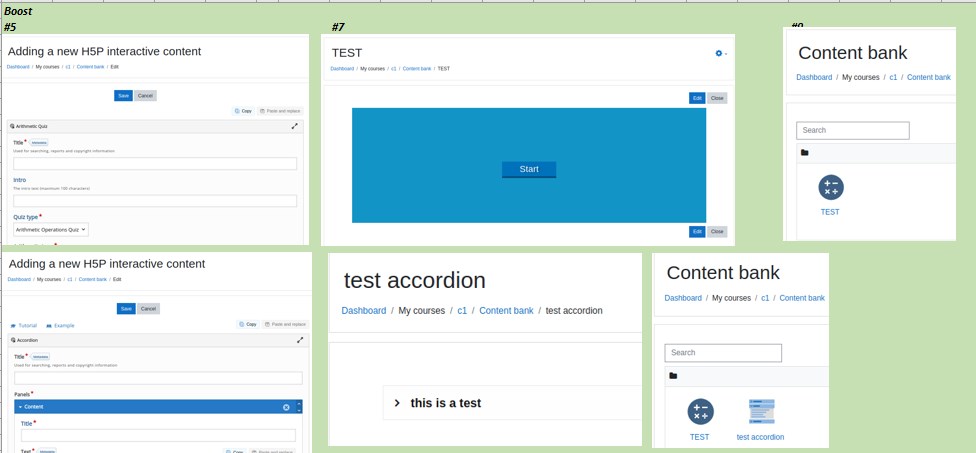Click the folder icon in upper Content bank
The image size is (976, 453).
[804, 152]
